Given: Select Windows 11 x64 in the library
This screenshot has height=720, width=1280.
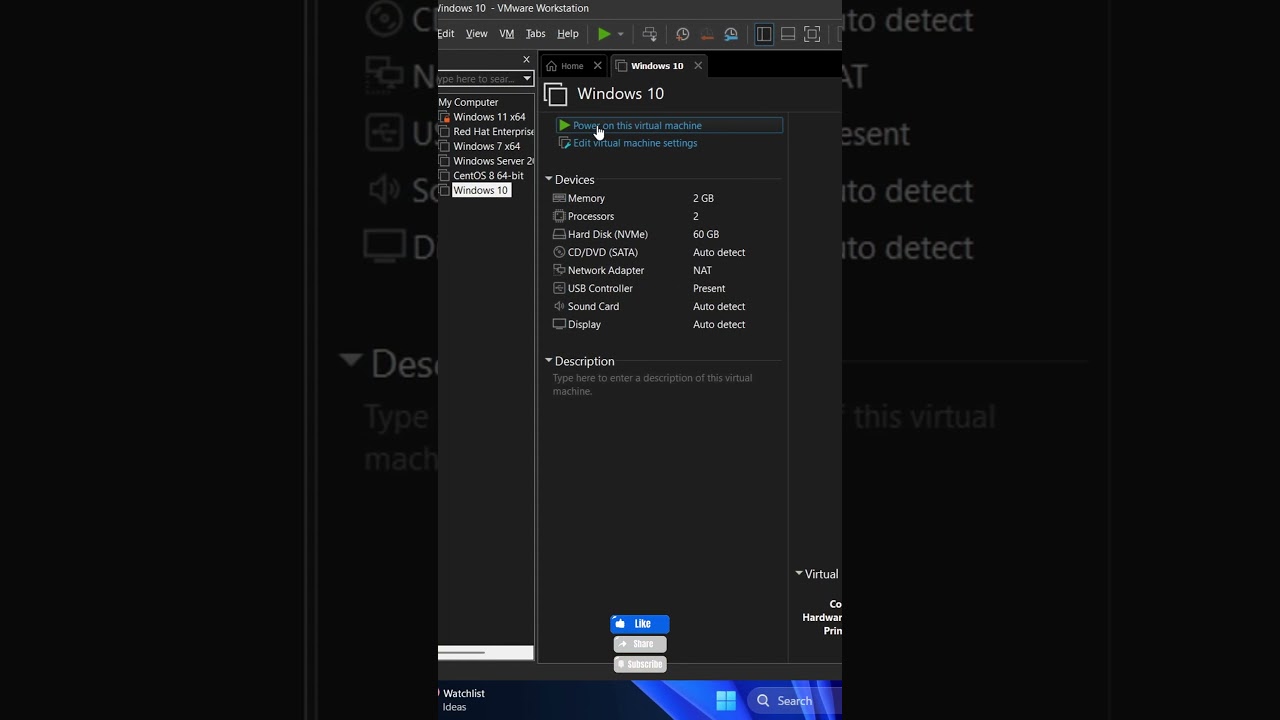Looking at the screenshot, I should tap(489, 117).
